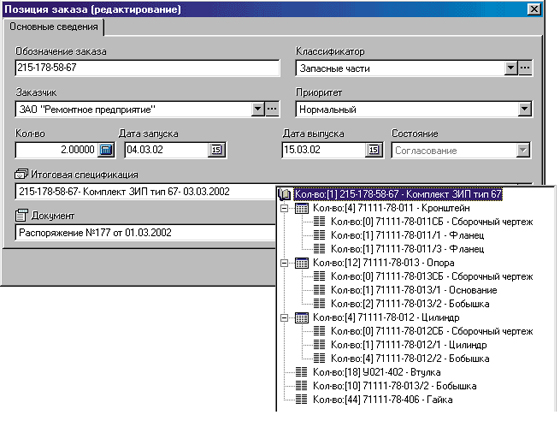Click grid icon of 71111-78-012/1 Цилиндр

[319, 345]
